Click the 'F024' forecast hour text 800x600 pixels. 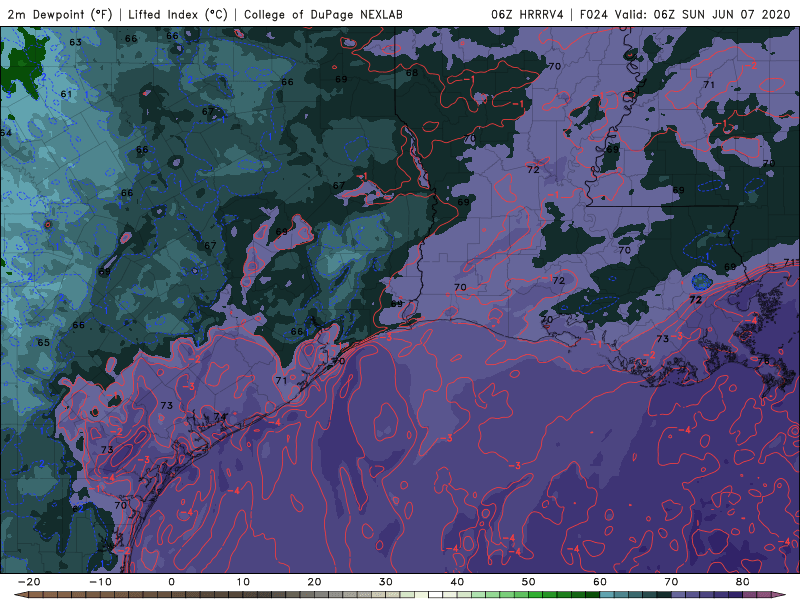click(x=593, y=14)
